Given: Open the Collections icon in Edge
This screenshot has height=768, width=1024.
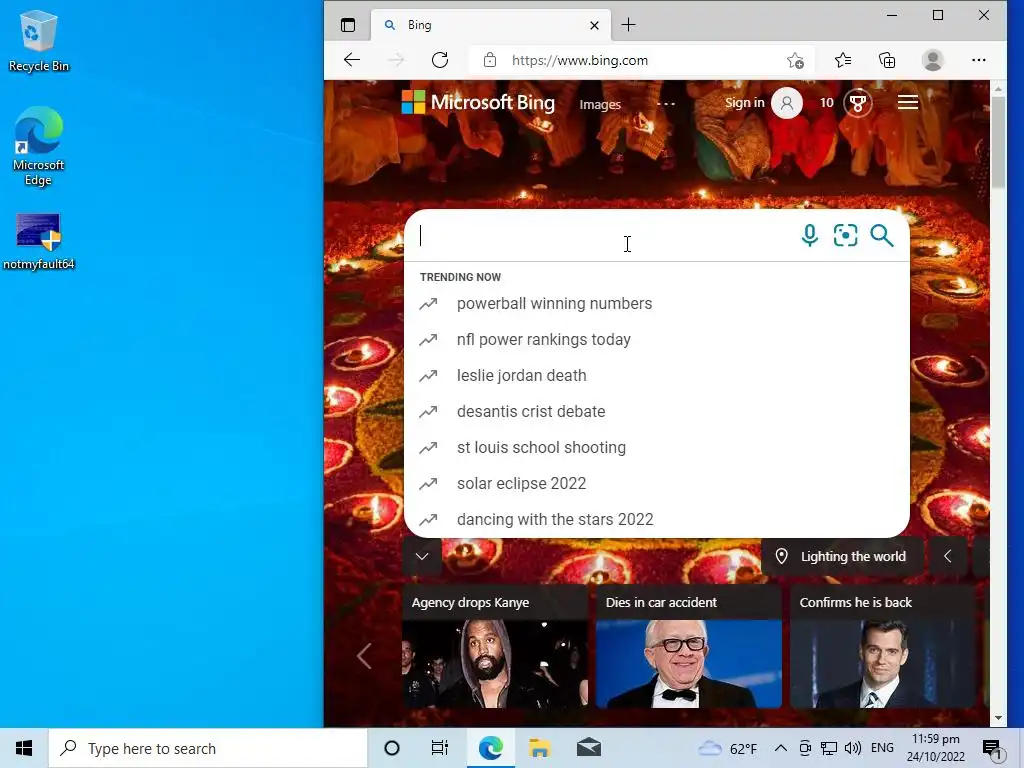Looking at the screenshot, I should coord(887,60).
